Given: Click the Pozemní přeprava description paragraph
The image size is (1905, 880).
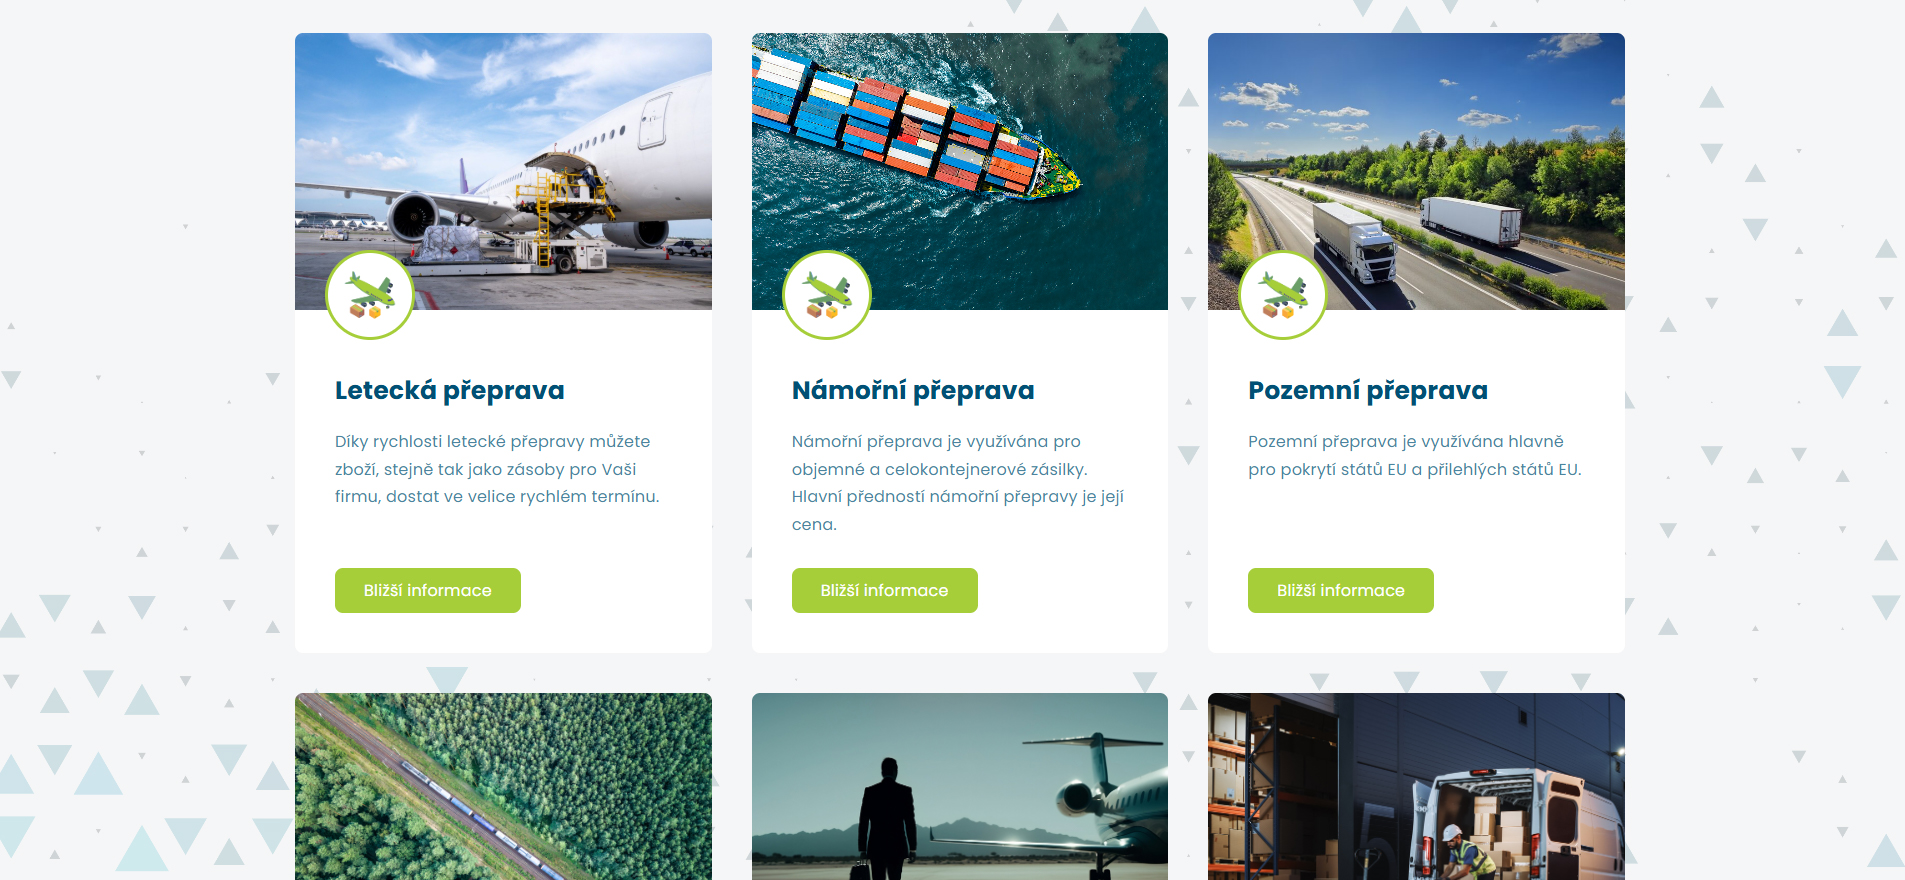Looking at the screenshot, I should (x=1415, y=455).
